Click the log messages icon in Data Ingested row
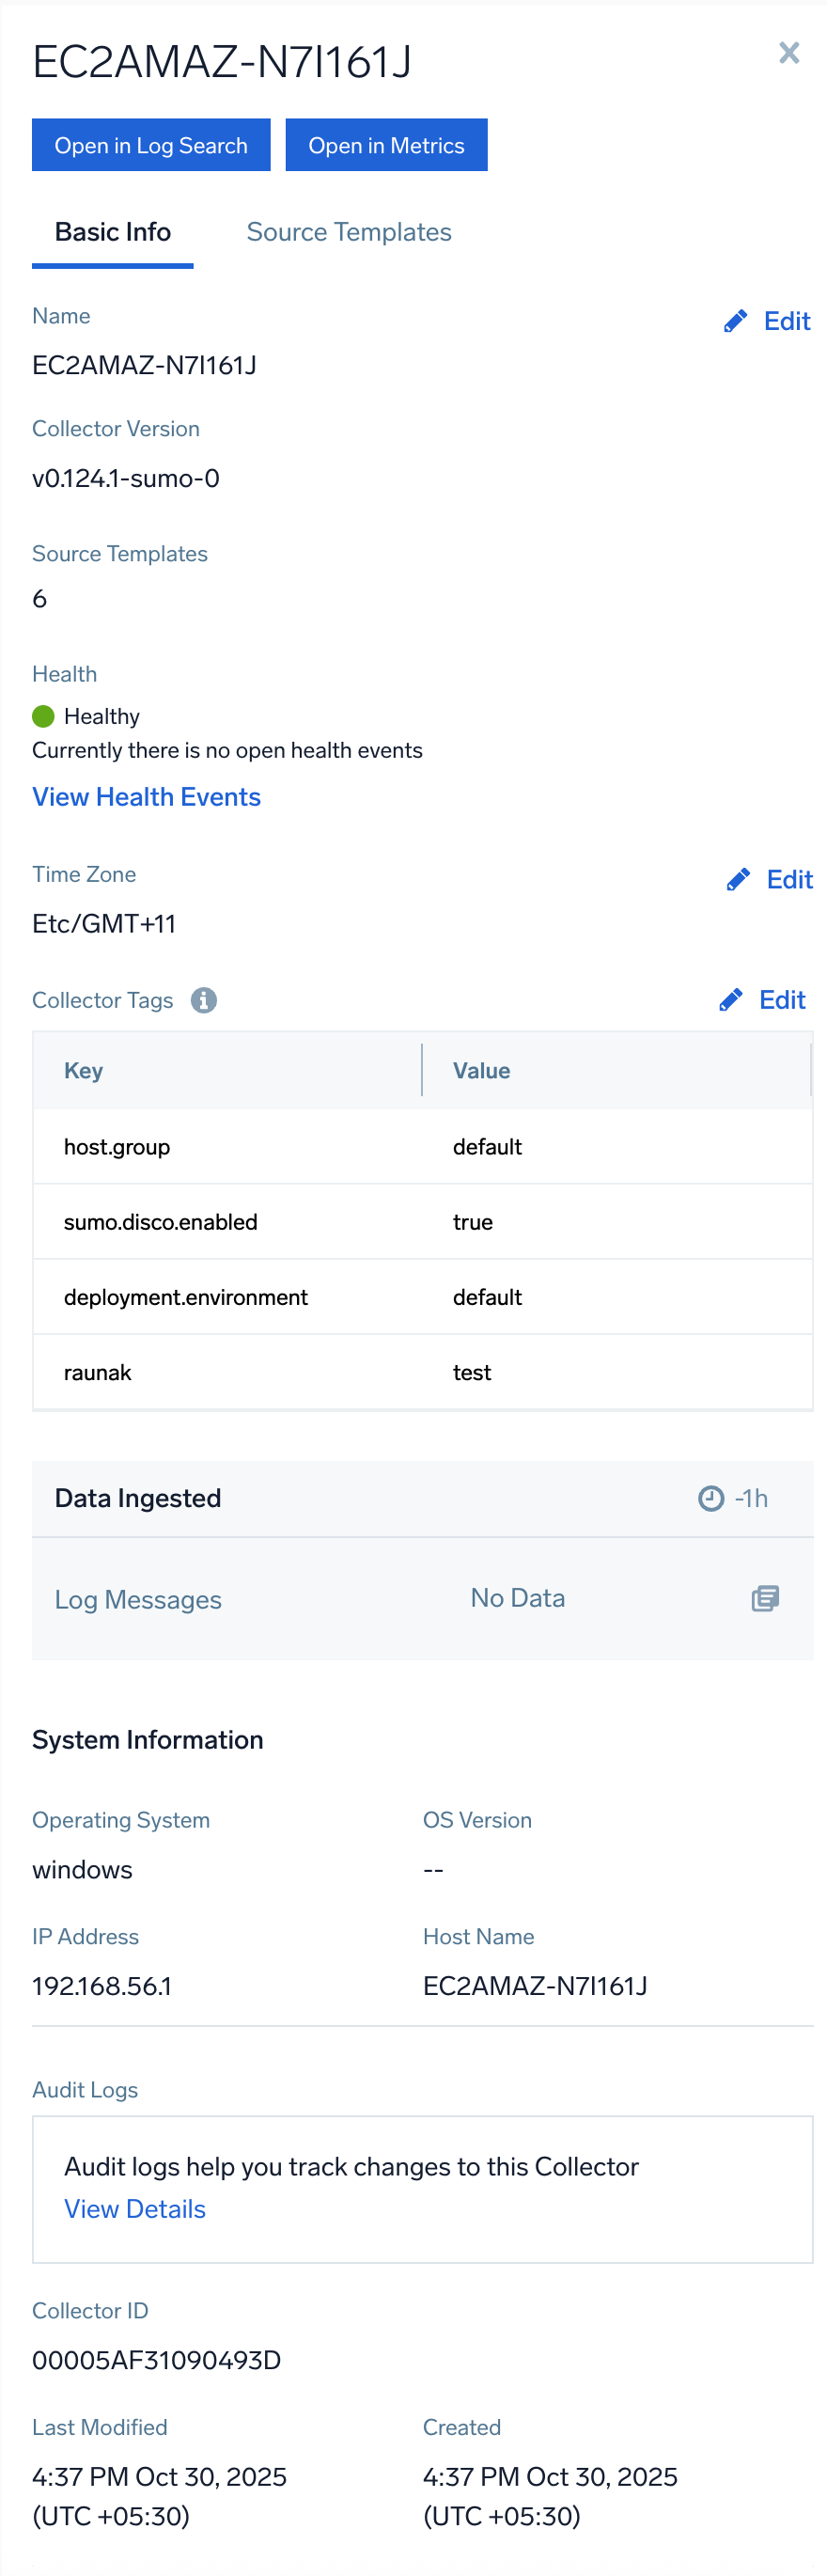The width and height of the screenshot is (827, 2576). tap(764, 1598)
